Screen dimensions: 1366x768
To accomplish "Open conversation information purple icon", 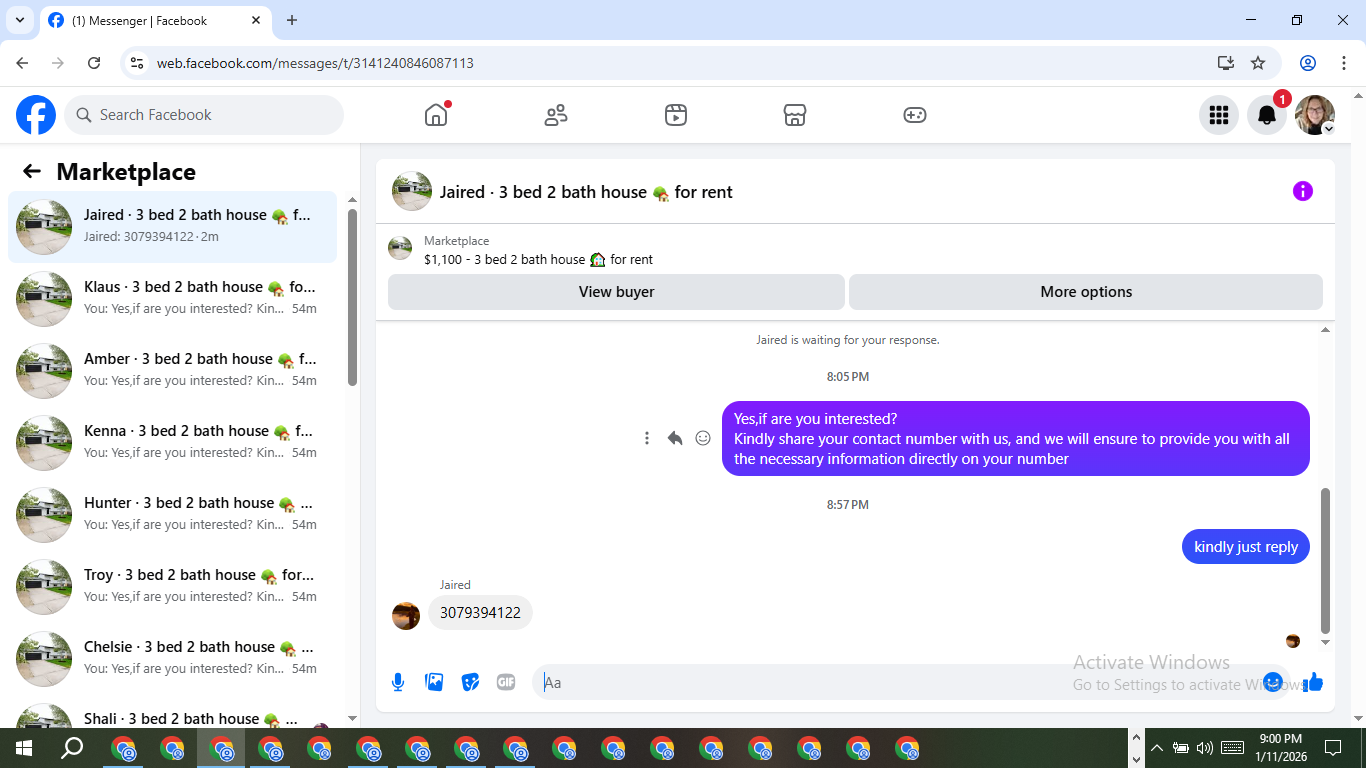I will pos(1303,191).
